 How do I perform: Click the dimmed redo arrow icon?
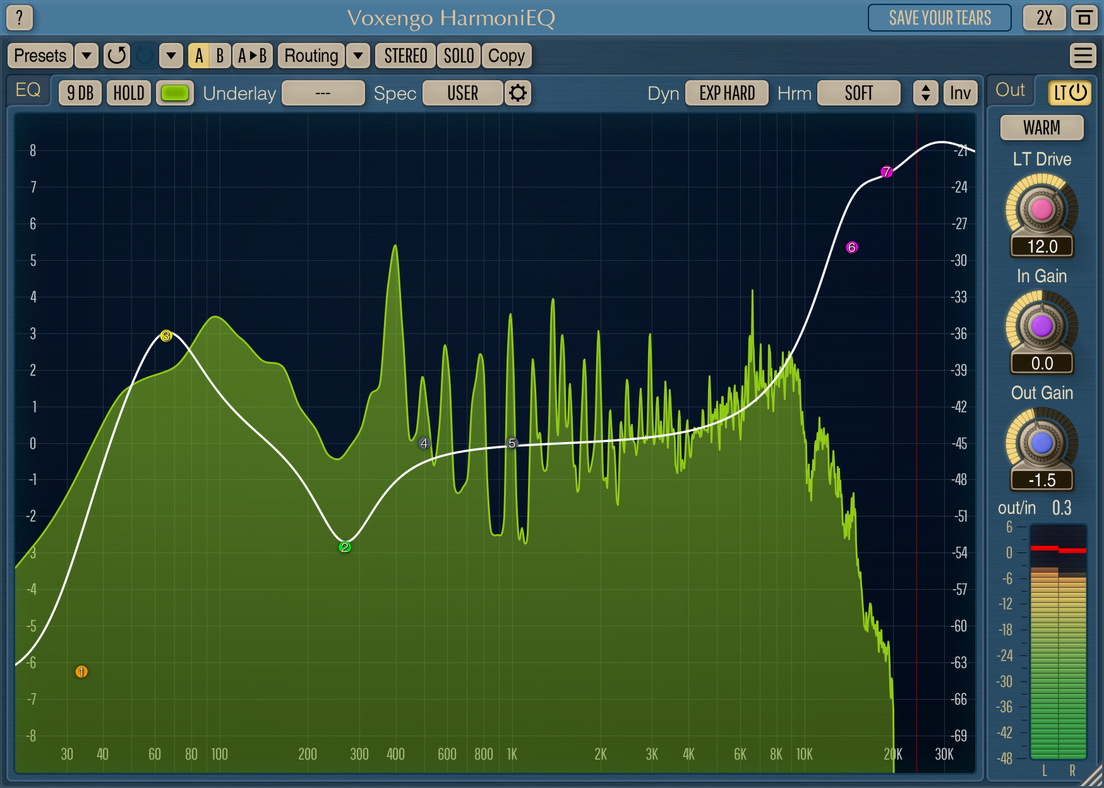tap(144, 56)
